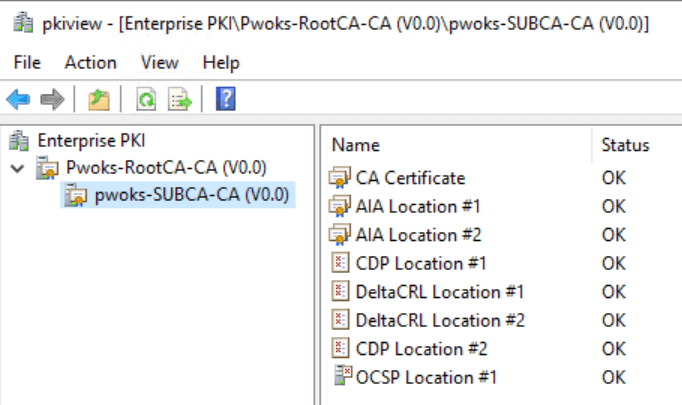Click the OK status of CDP Location #2
This screenshot has width=682, height=405.
point(614,349)
